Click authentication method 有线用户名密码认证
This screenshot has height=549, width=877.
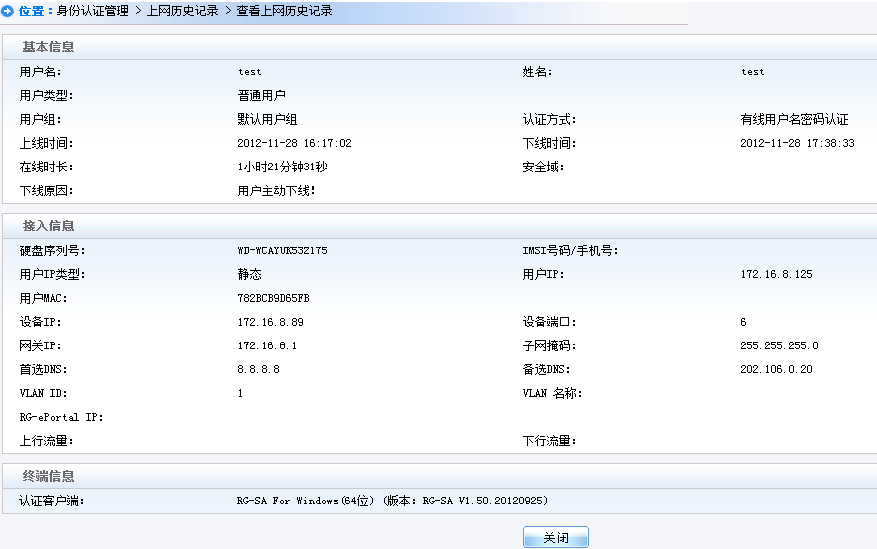tap(794, 120)
